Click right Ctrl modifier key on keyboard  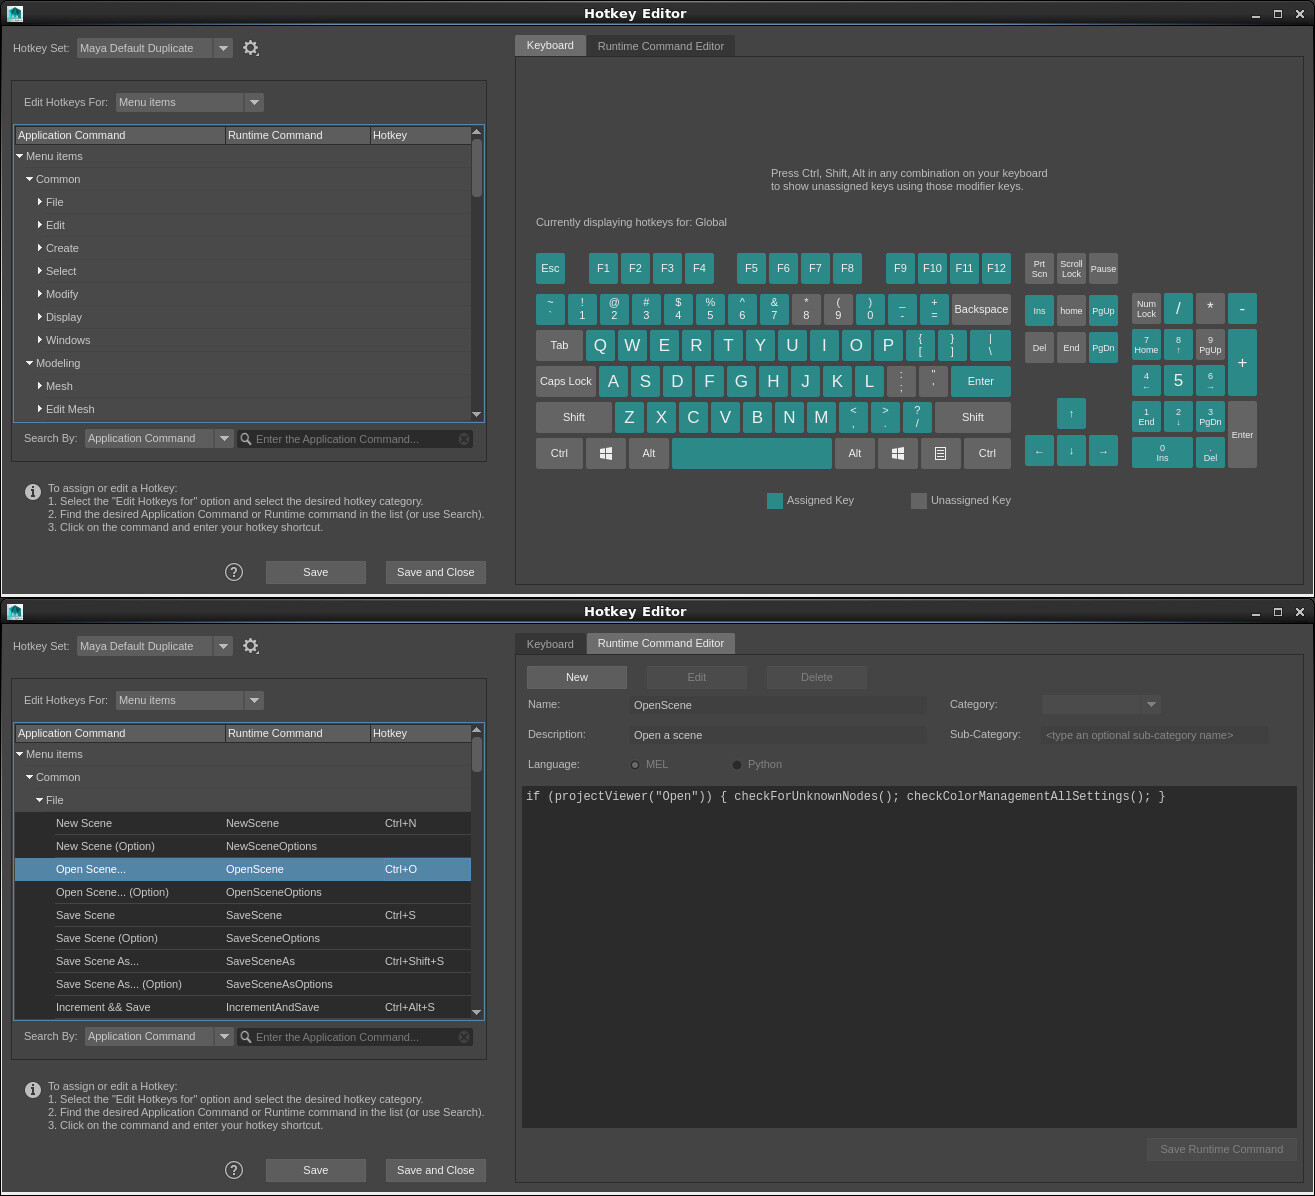pyautogui.click(x=987, y=453)
